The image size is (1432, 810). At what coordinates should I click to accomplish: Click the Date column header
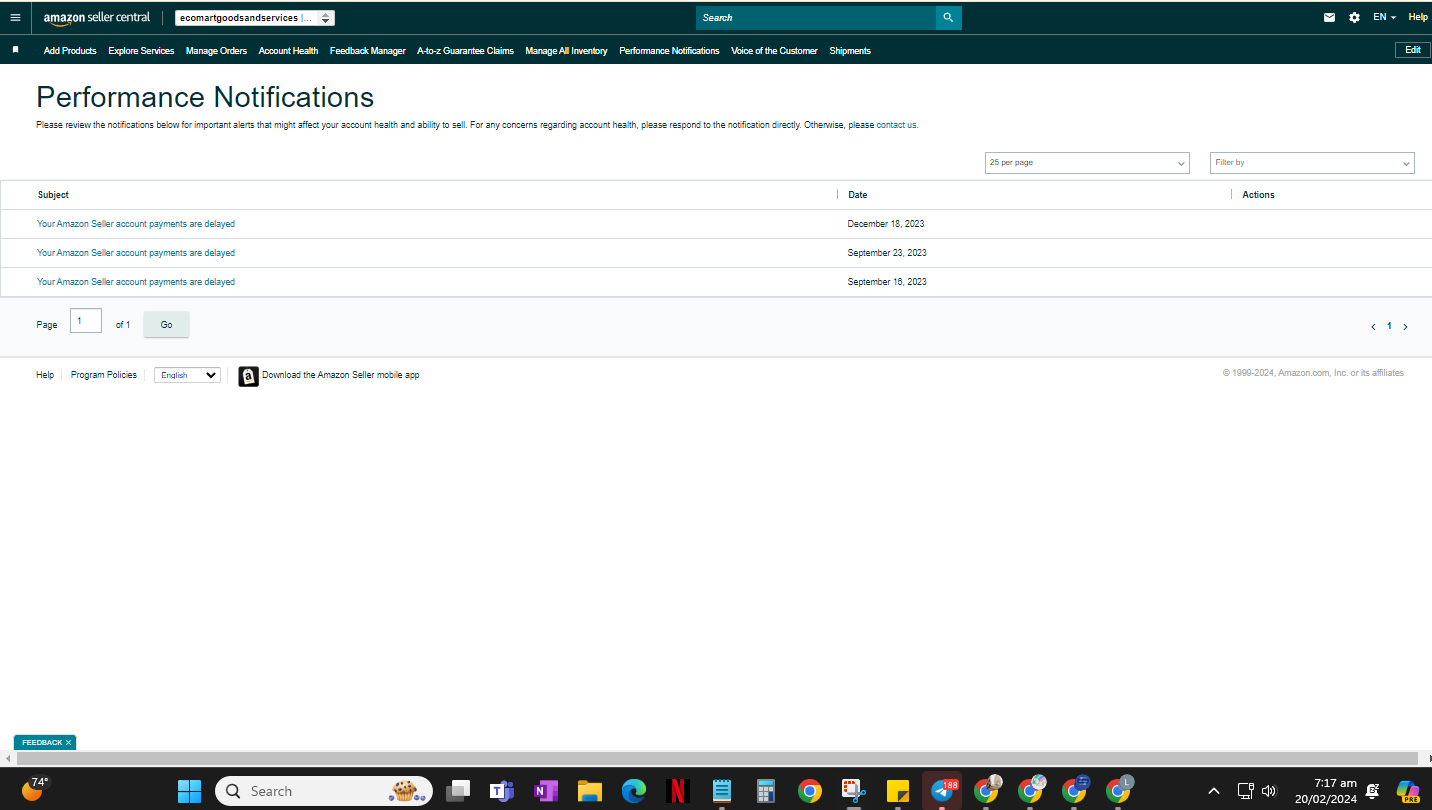pyautogui.click(x=858, y=195)
